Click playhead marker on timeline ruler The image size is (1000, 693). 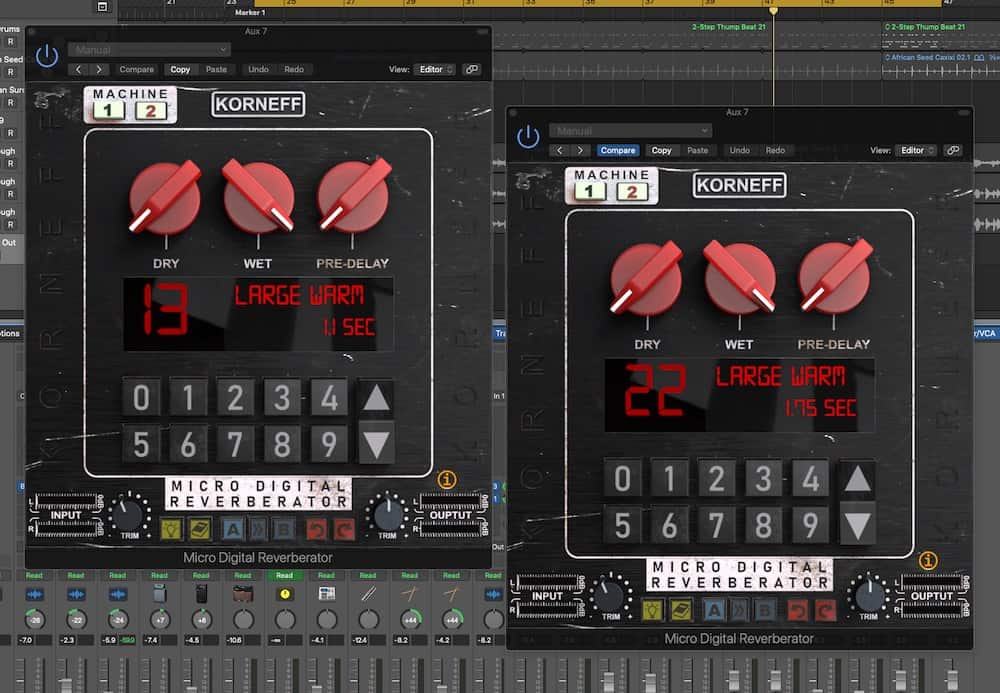pos(773,11)
